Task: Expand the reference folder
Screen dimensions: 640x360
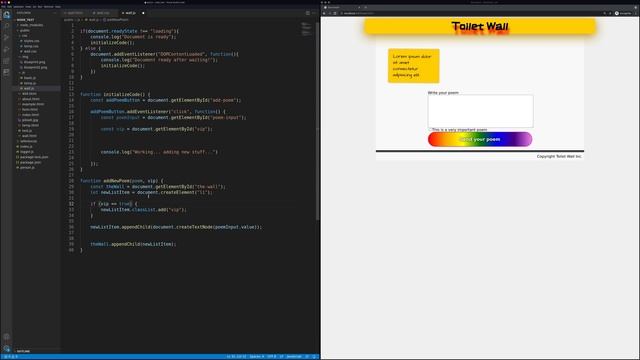Action: pos(28,141)
